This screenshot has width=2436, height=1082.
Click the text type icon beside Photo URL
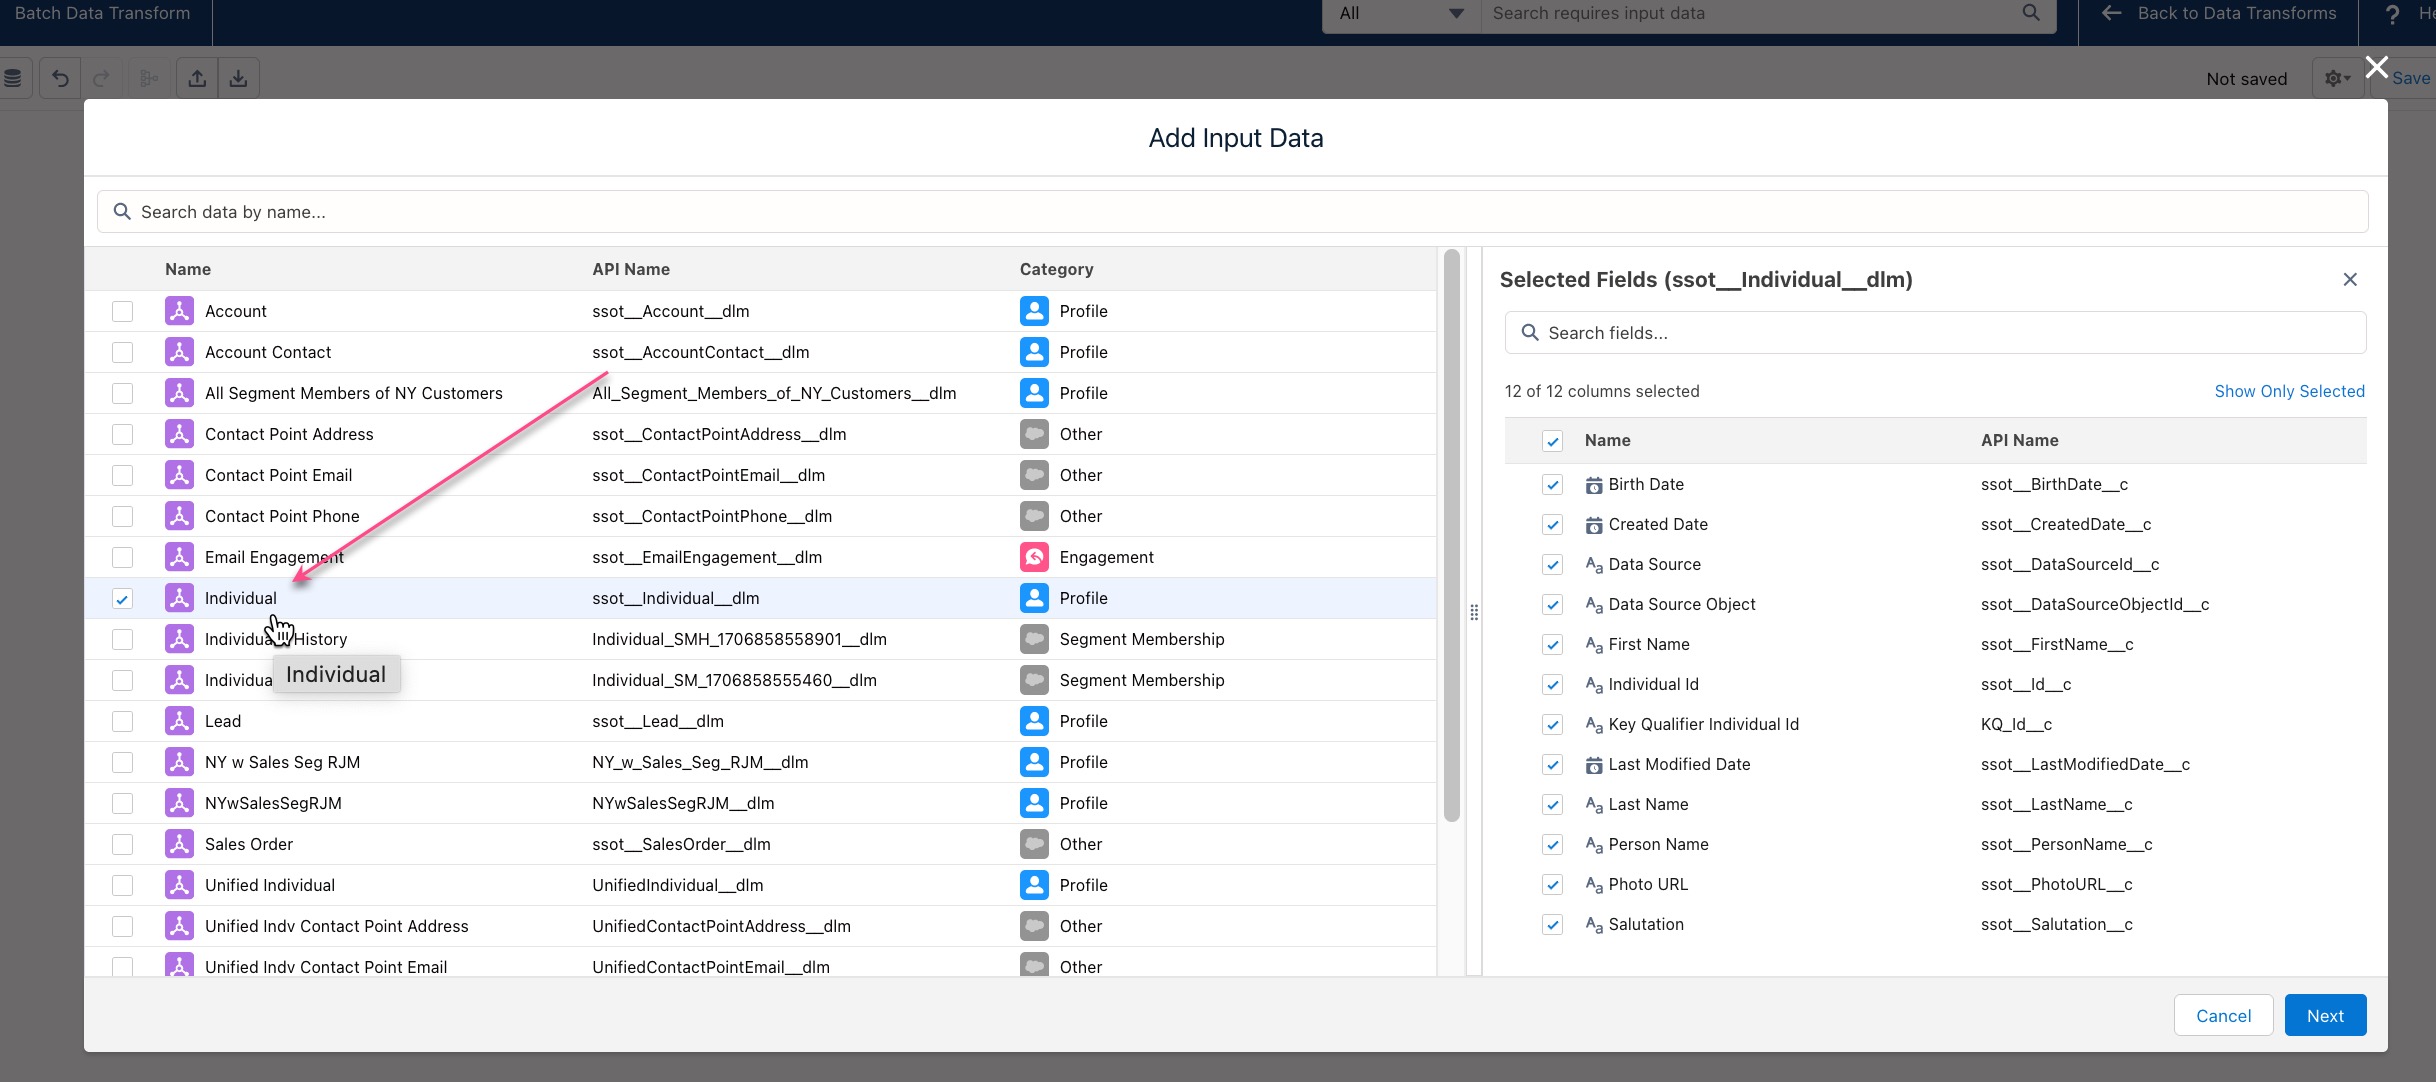click(1594, 885)
